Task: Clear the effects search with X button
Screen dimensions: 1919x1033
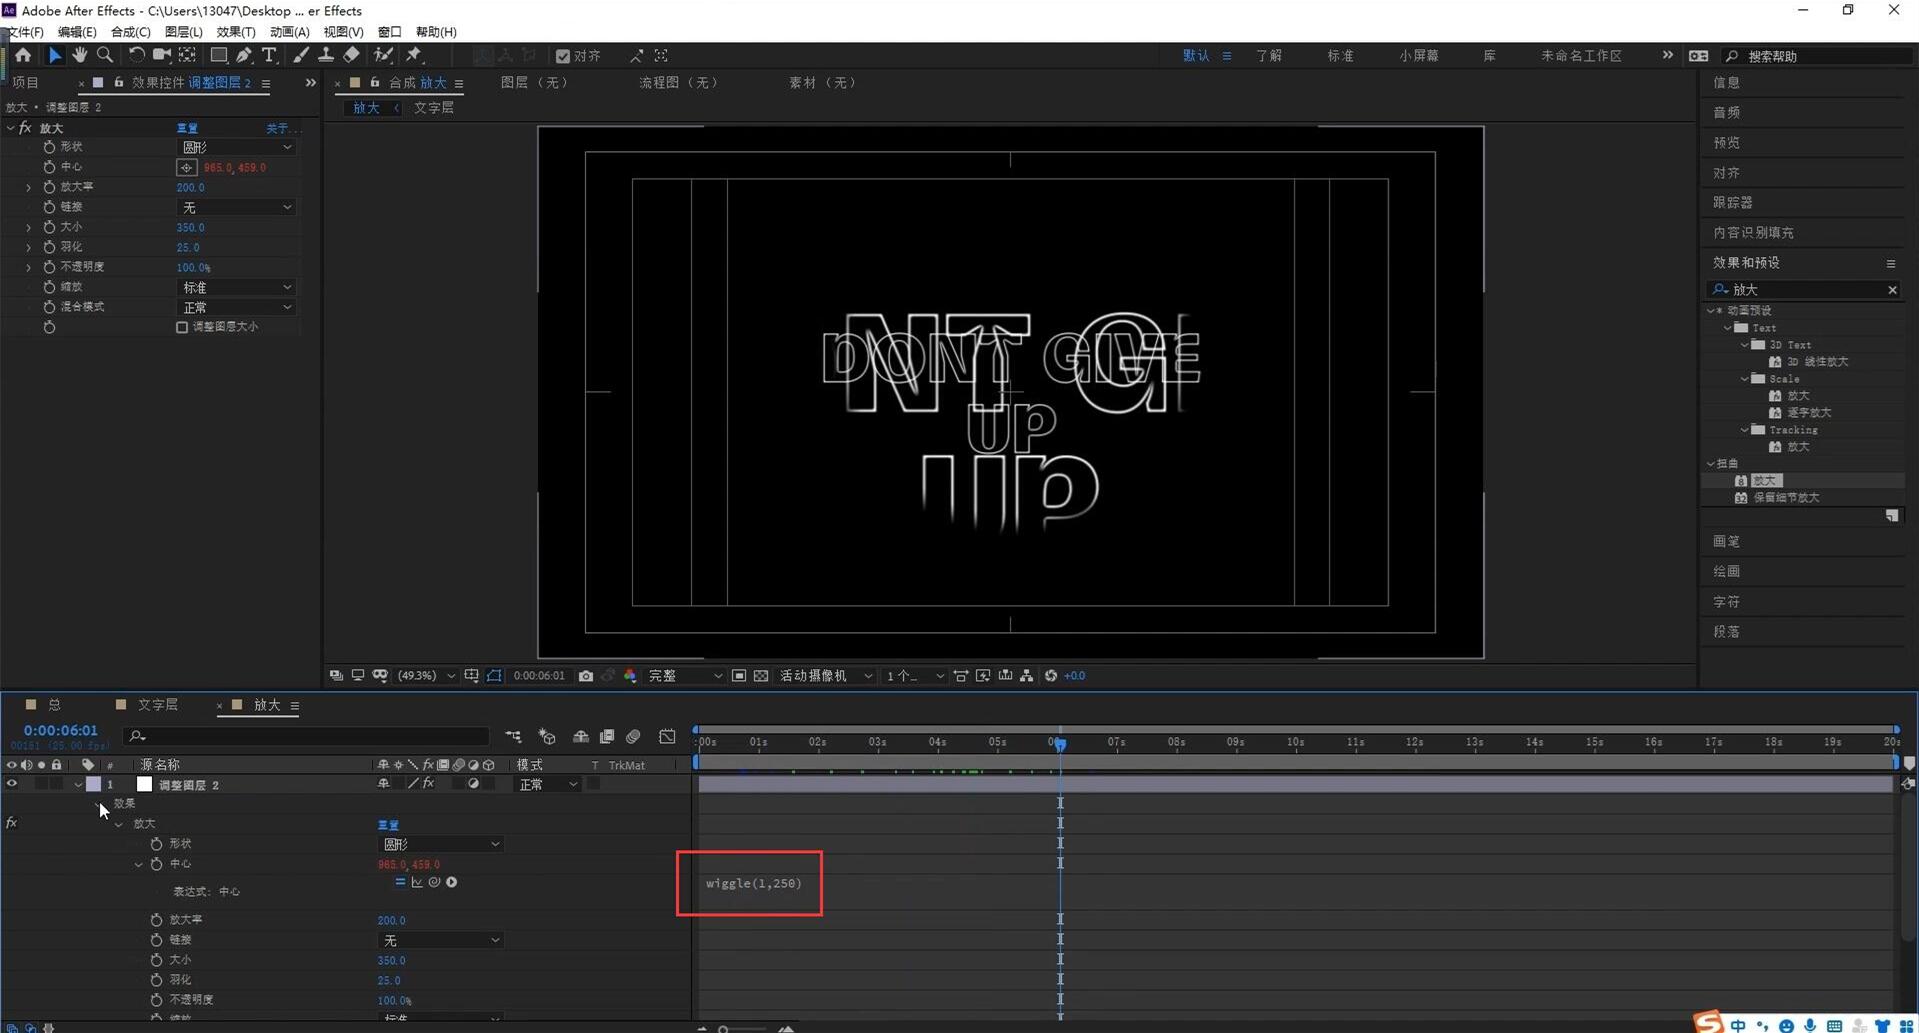Action: (x=1892, y=290)
